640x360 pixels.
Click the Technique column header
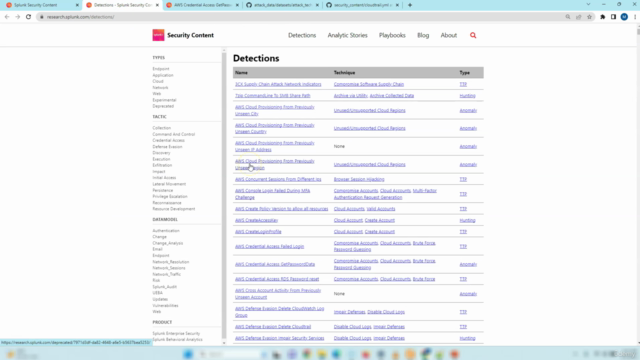(344, 73)
